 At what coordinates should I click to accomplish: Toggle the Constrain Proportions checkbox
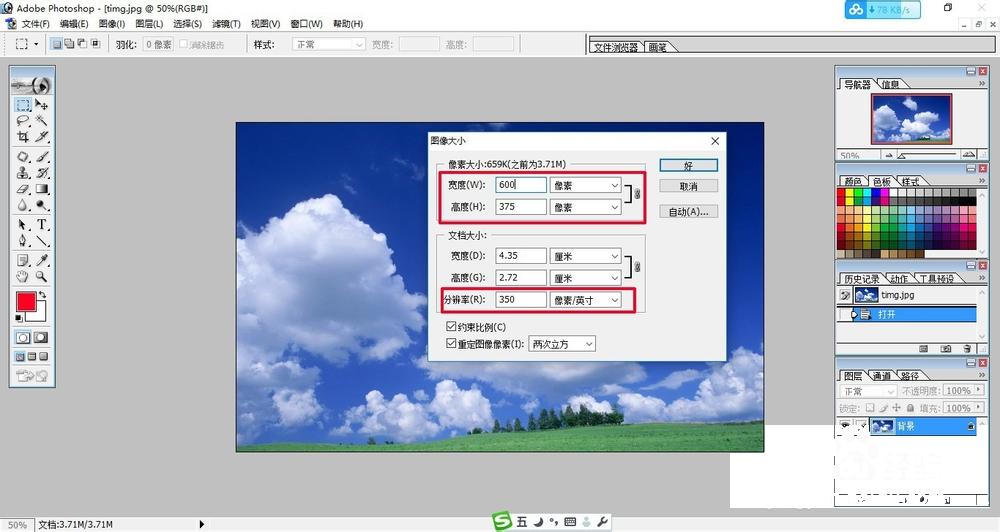coord(451,327)
